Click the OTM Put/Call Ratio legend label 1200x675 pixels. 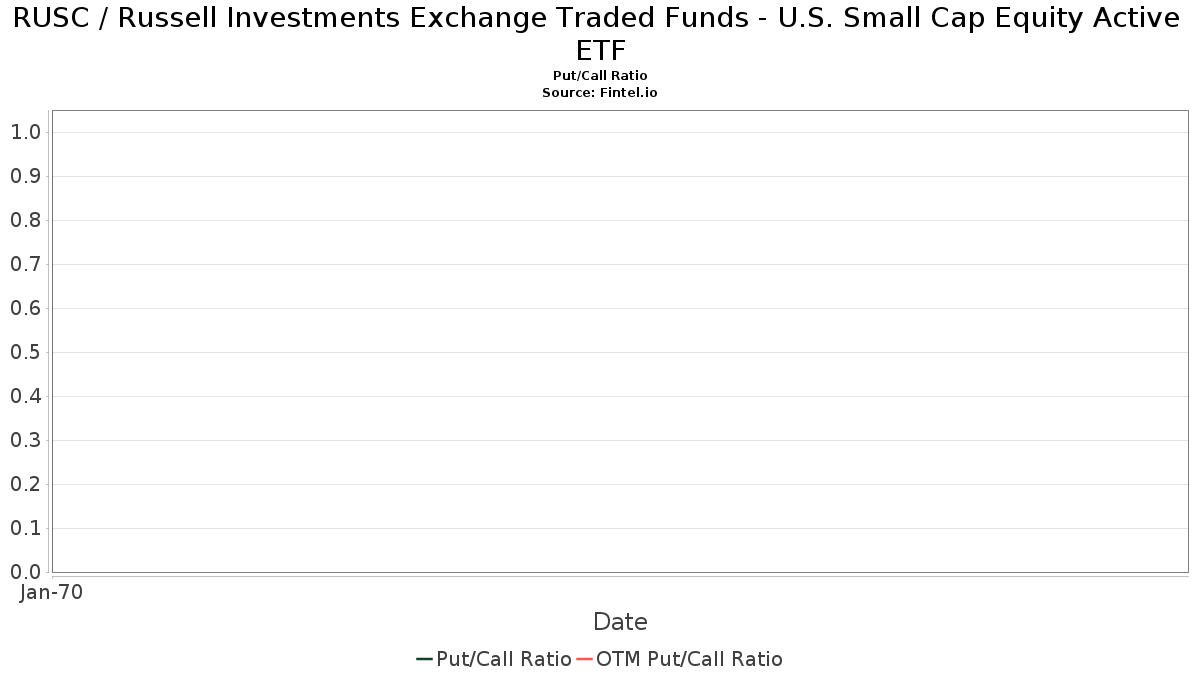click(x=689, y=659)
